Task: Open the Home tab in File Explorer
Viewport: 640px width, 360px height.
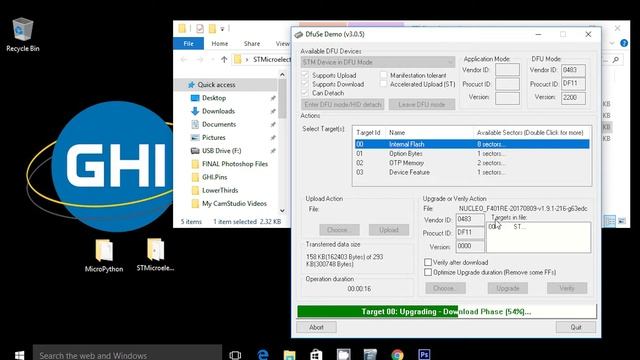Action: coord(220,43)
